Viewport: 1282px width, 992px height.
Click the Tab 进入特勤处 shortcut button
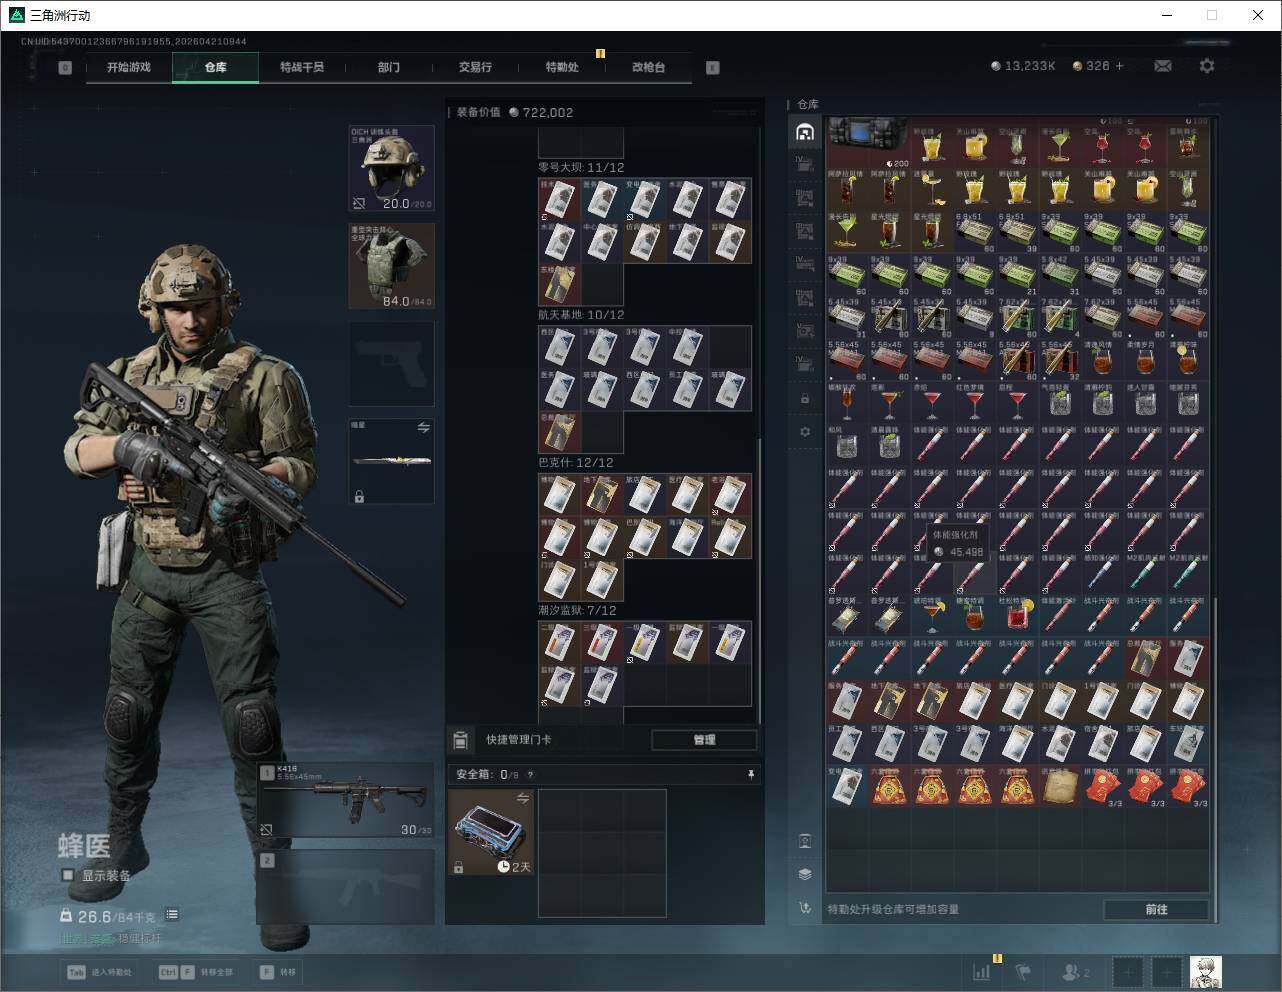[100, 972]
